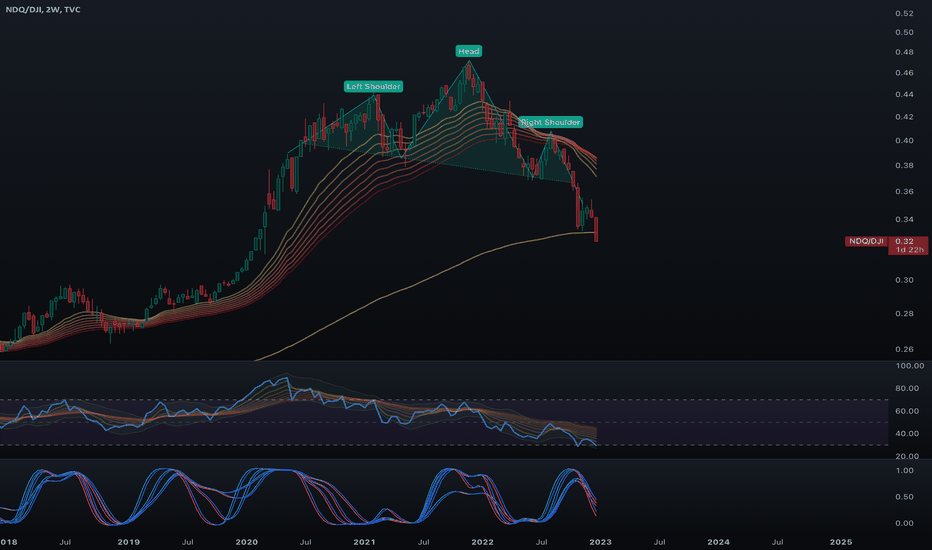Click the 2021 time axis label

pos(364,542)
